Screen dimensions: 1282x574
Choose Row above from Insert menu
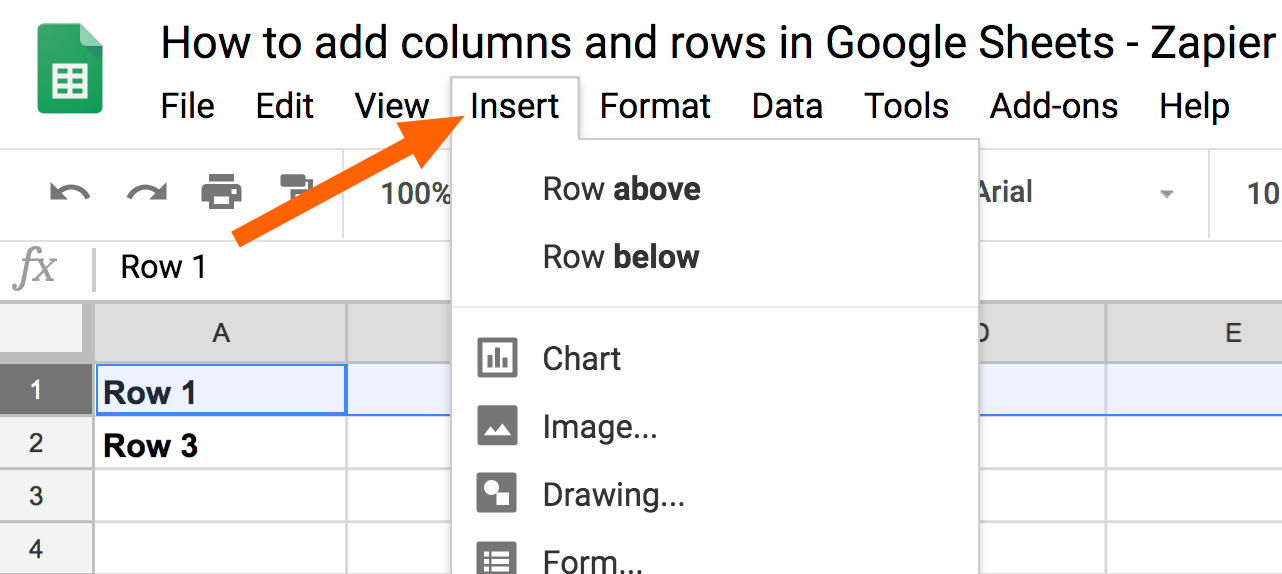click(x=621, y=189)
